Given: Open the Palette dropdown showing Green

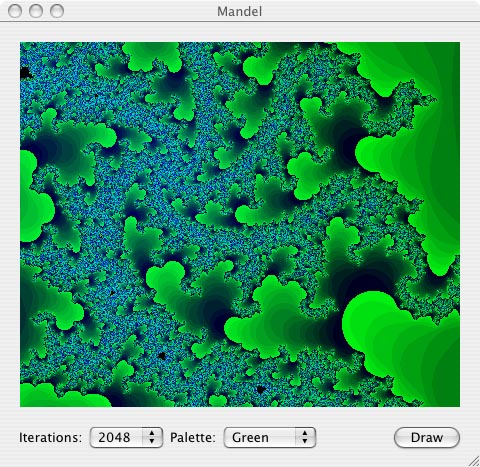Looking at the screenshot, I should 270,437.
